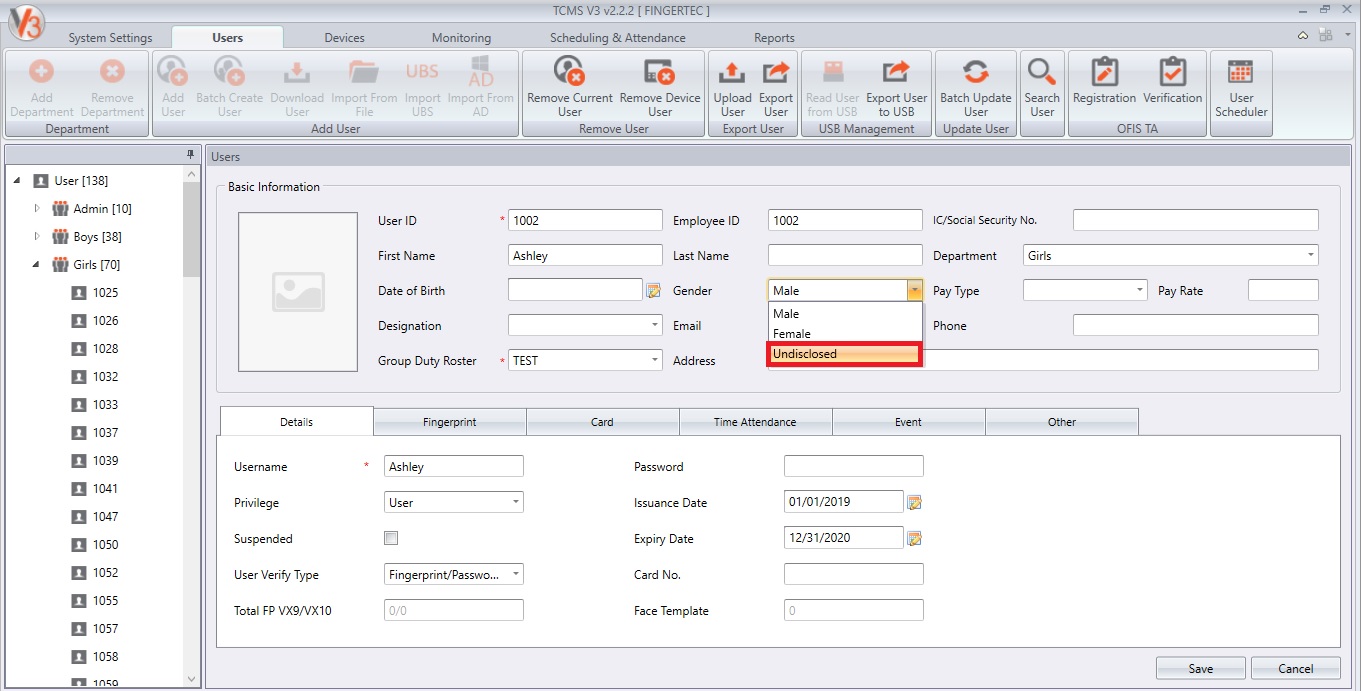
Task: Click the Upload User icon
Action: click(x=732, y=72)
